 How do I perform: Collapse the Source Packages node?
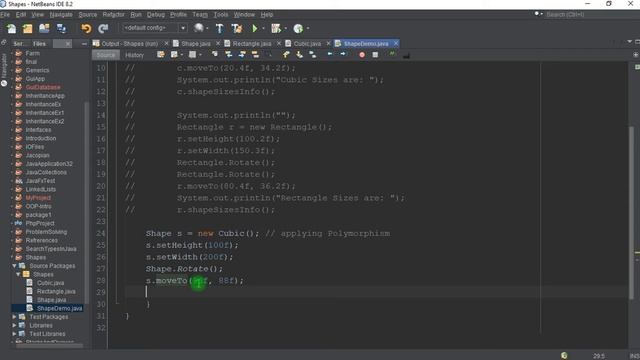click(x=14, y=266)
